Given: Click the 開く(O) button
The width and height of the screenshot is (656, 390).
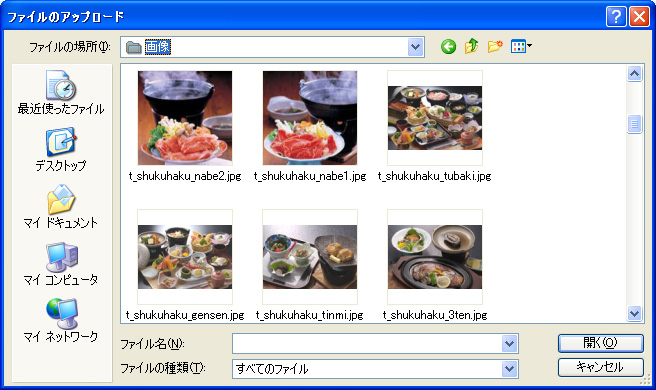Looking at the screenshot, I should pos(600,343).
